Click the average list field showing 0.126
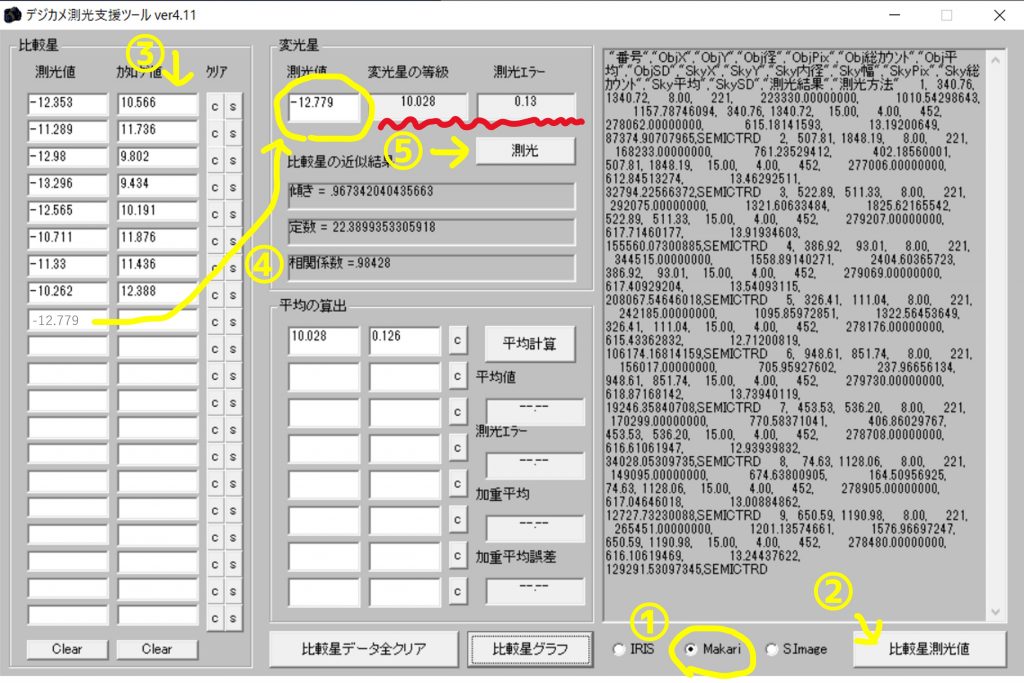1024x683 pixels. point(405,341)
